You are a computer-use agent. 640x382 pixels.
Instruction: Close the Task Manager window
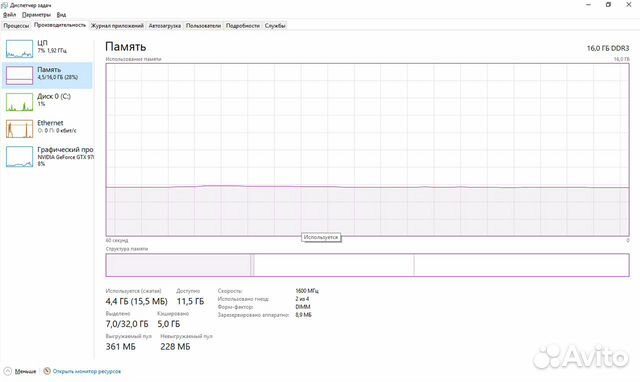tap(629, 5)
